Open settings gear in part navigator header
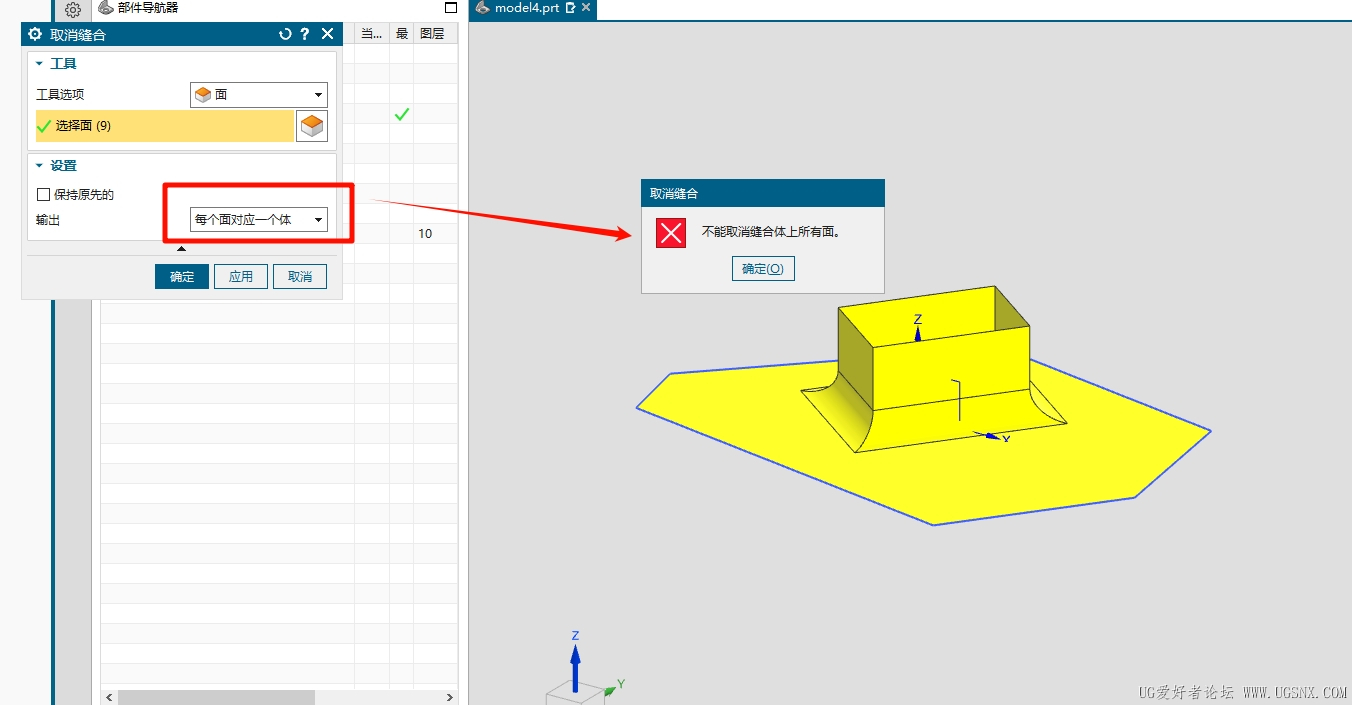1352x705 pixels. (x=72, y=10)
